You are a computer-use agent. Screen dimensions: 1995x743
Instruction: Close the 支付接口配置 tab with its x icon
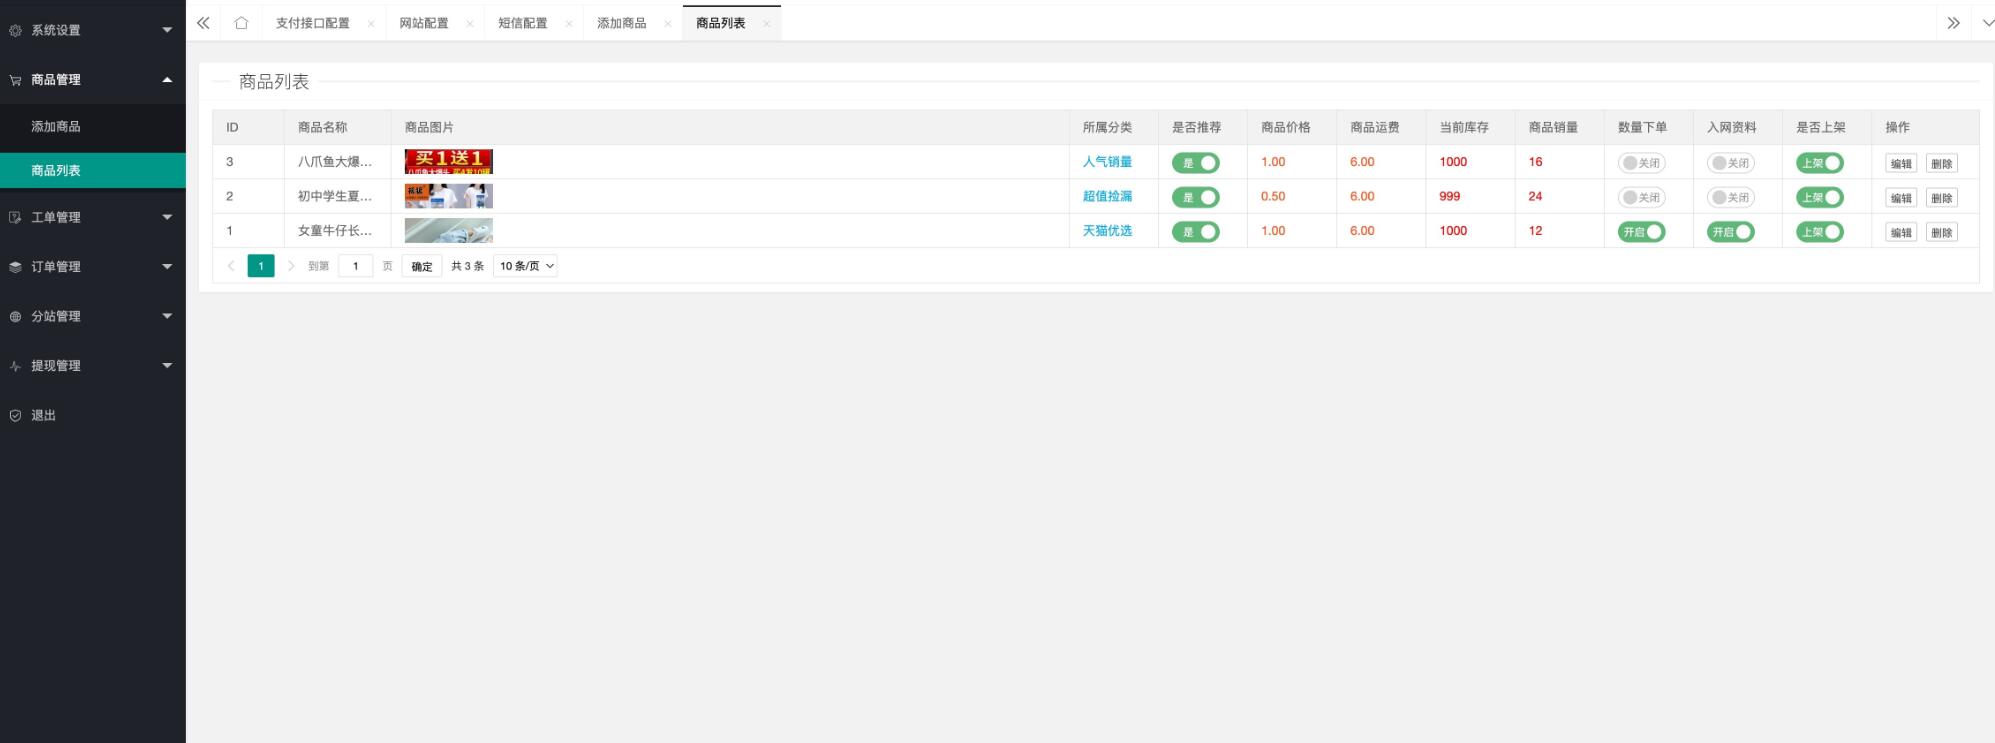[x=371, y=24]
